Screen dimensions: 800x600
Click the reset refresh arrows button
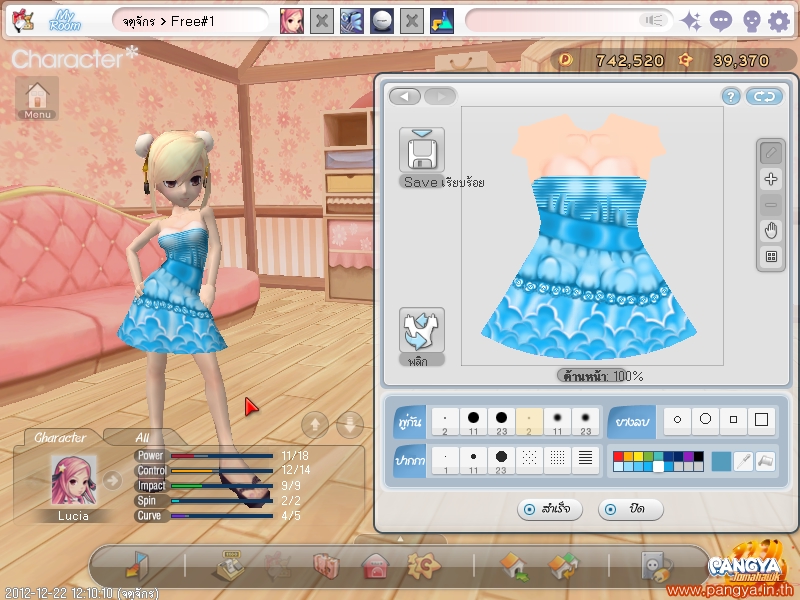pos(764,96)
